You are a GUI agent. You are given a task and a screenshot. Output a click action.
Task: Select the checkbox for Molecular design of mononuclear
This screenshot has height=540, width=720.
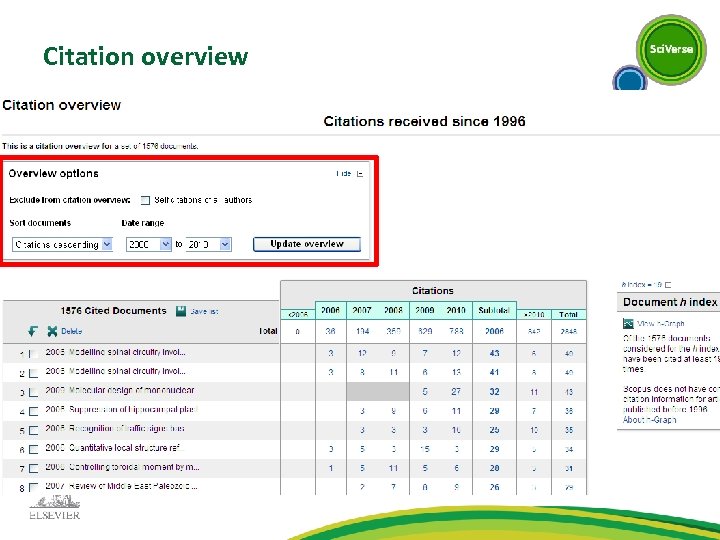click(x=33, y=393)
